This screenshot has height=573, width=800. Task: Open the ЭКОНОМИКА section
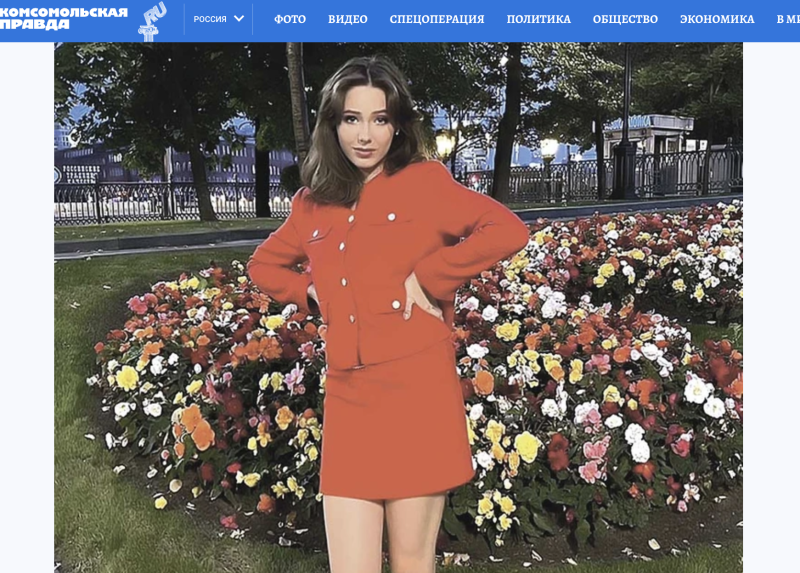[x=717, y=19]
